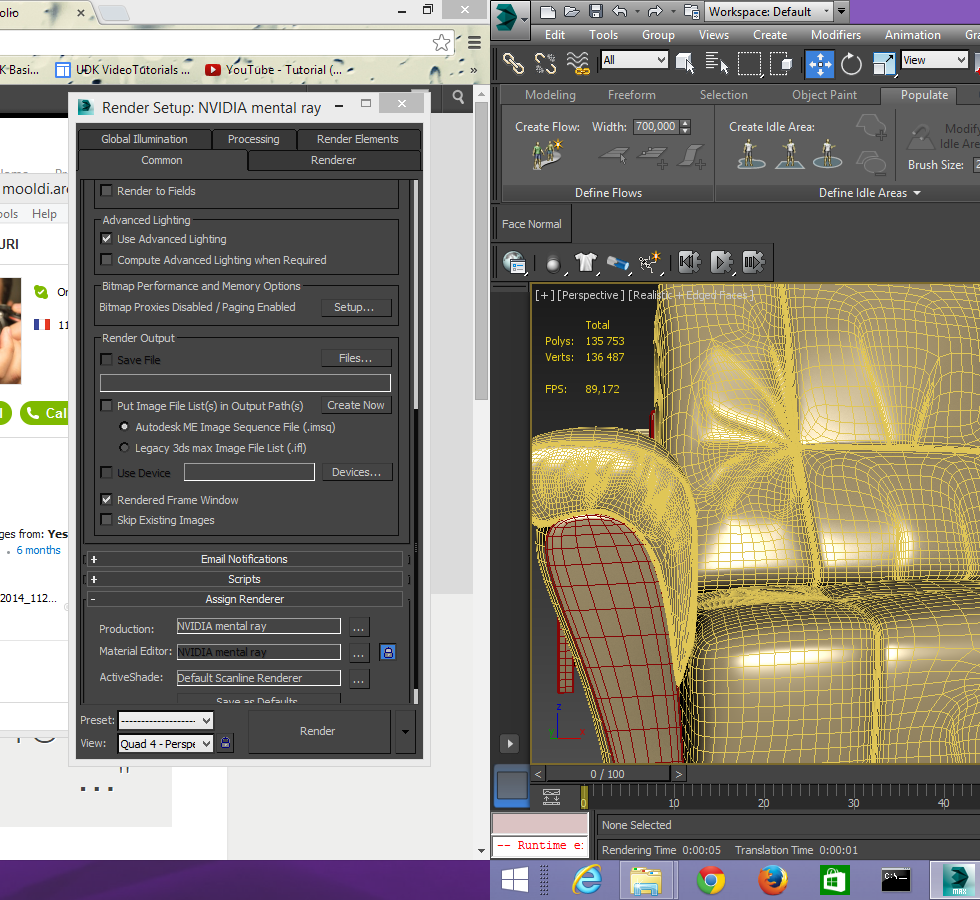This screenshot has width=980, height=900.
Task: Enable Compute Advanced Lighting when Required
Action: click(x=106, y=259)
